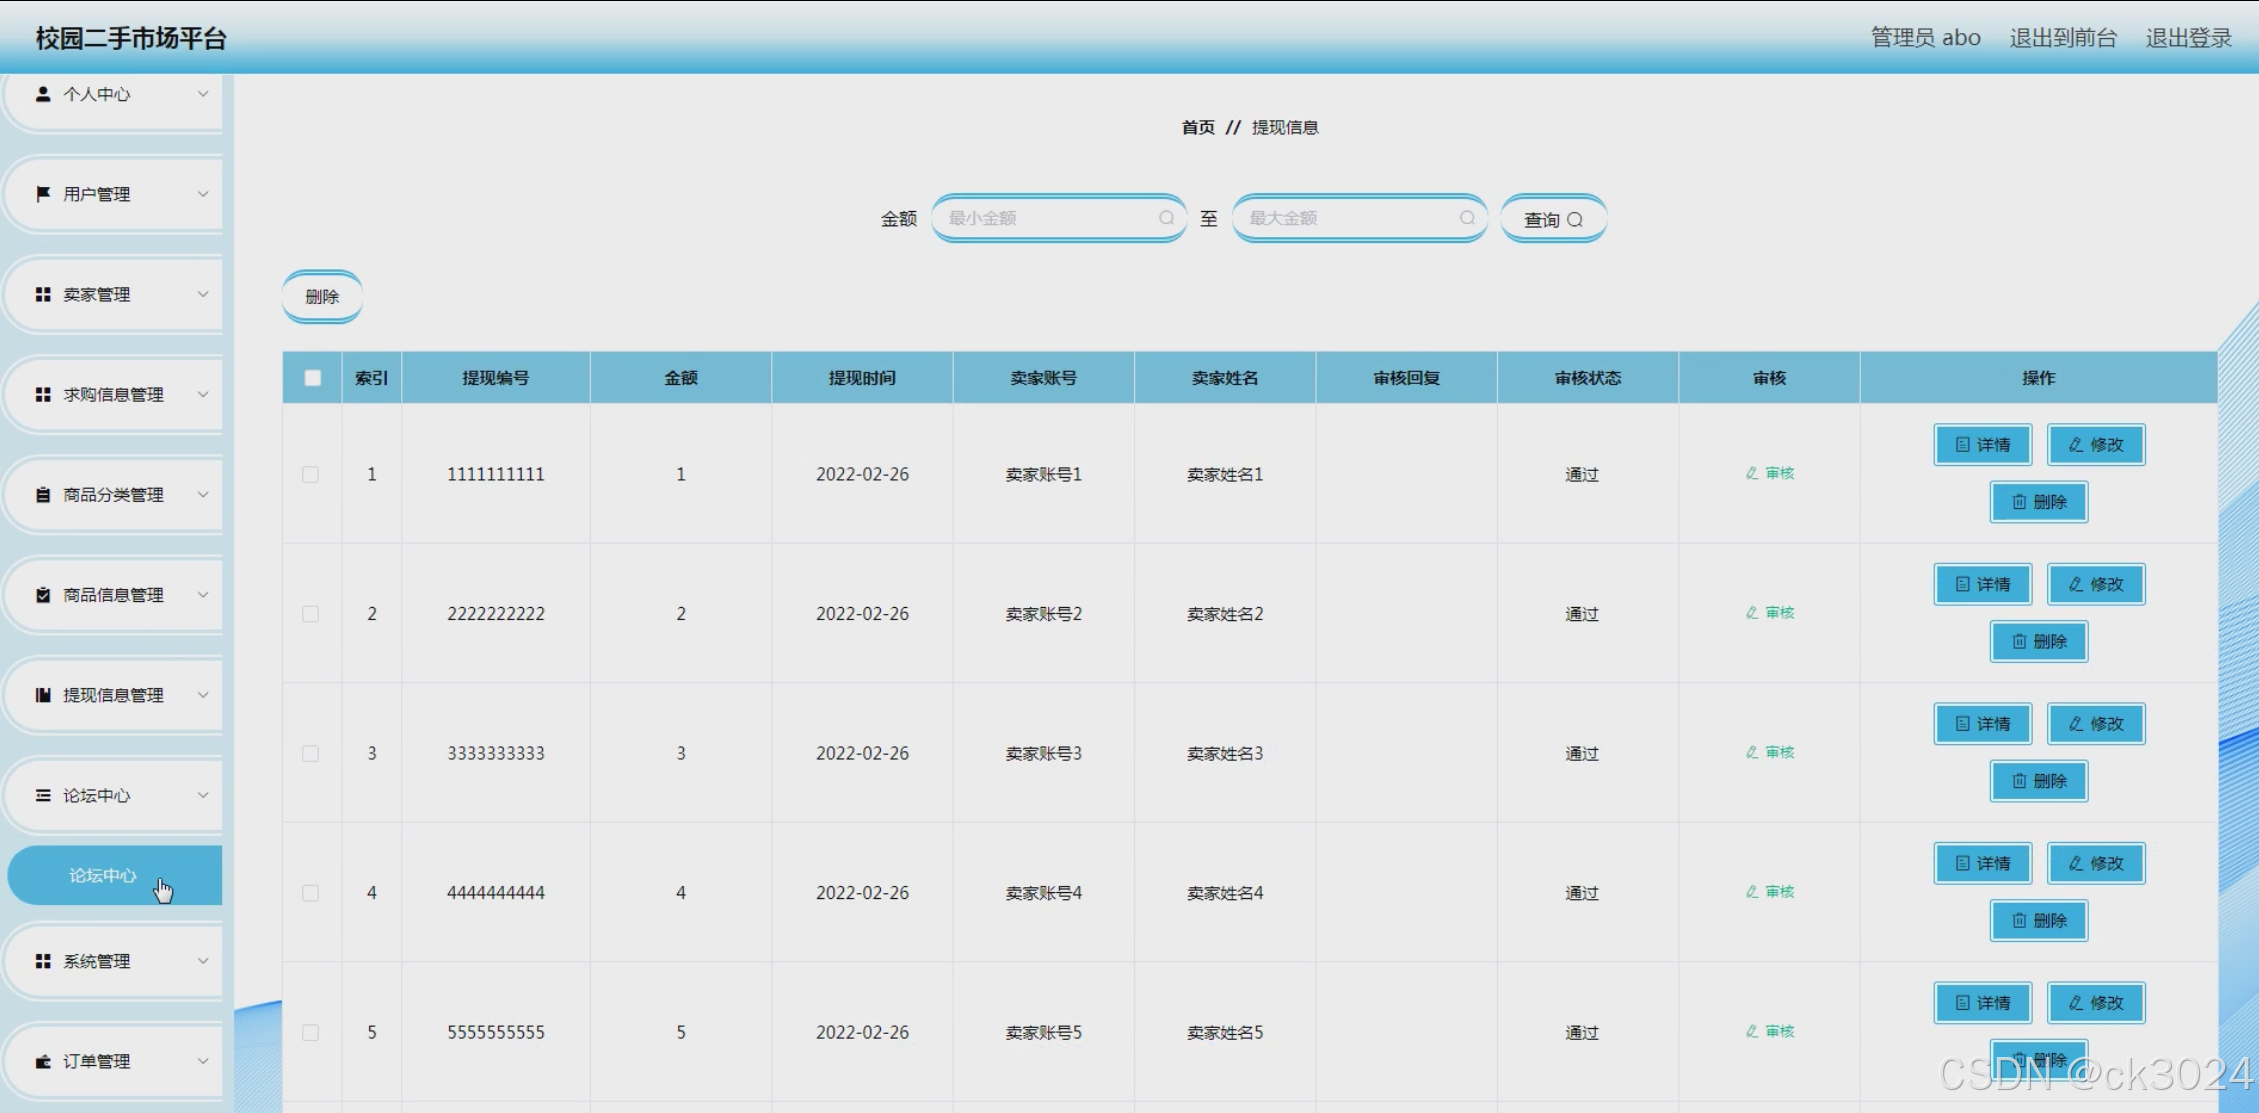Viewport: 2259px width, 1113px height.
Task: Click the person icon beside 个人中心
Action: (43, 94)
